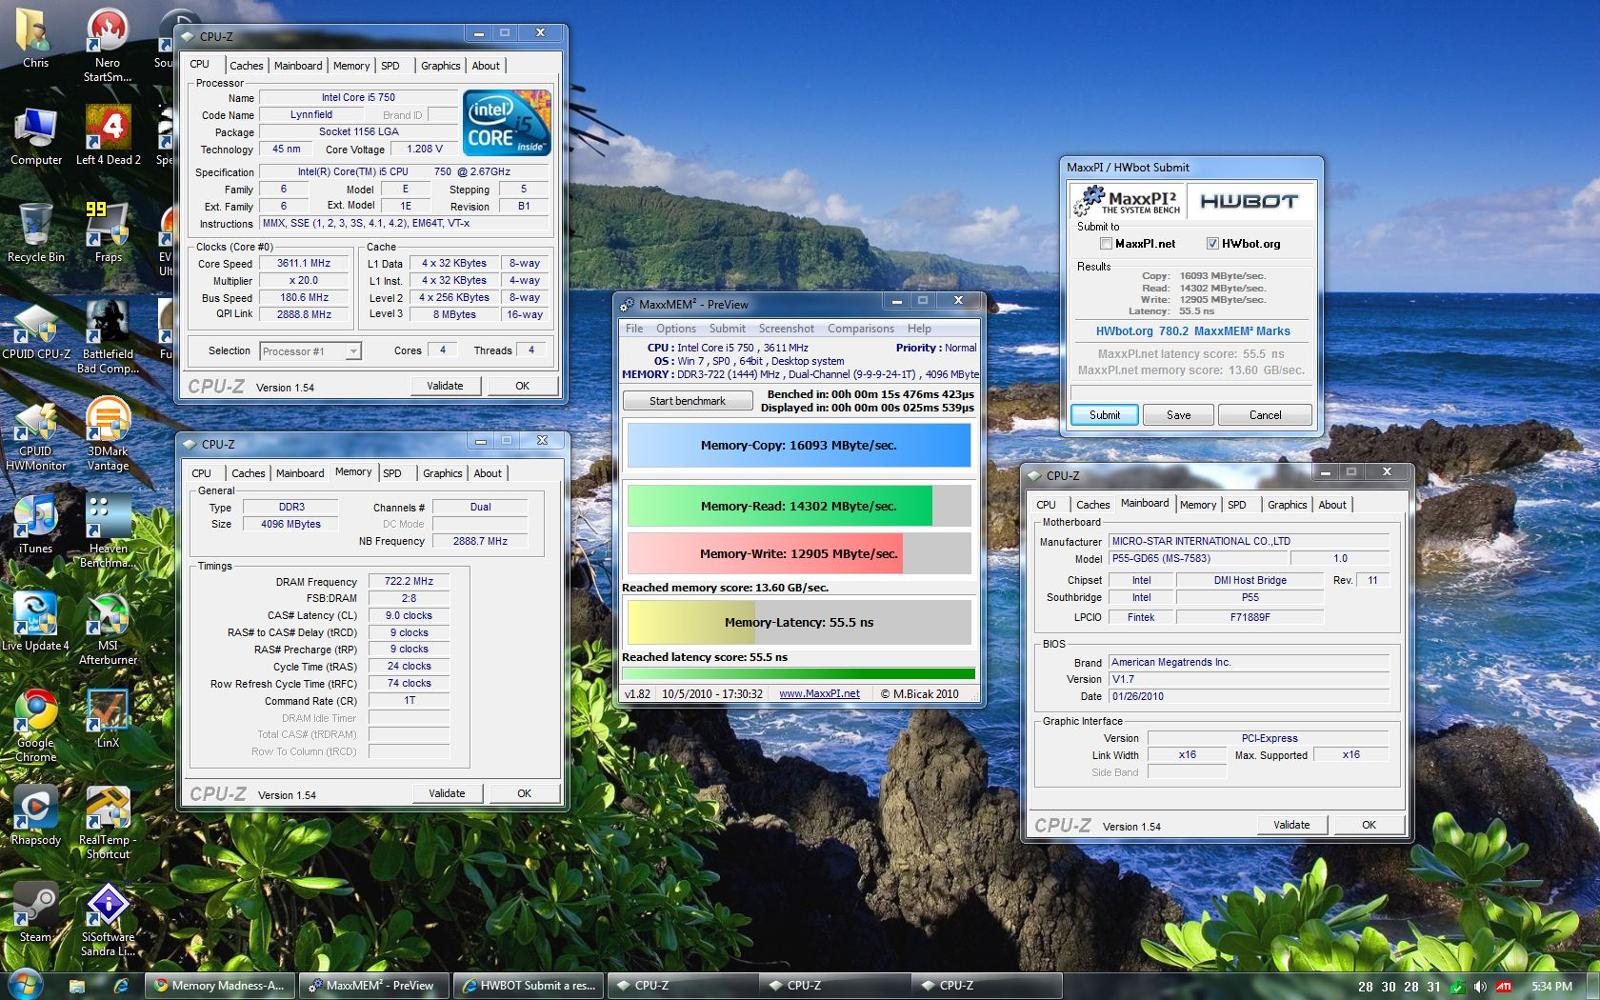Enable the MaxxPI.net submit checkbox
This screenshot has height=1000, width=1600.
click(x=1106, y=243)
